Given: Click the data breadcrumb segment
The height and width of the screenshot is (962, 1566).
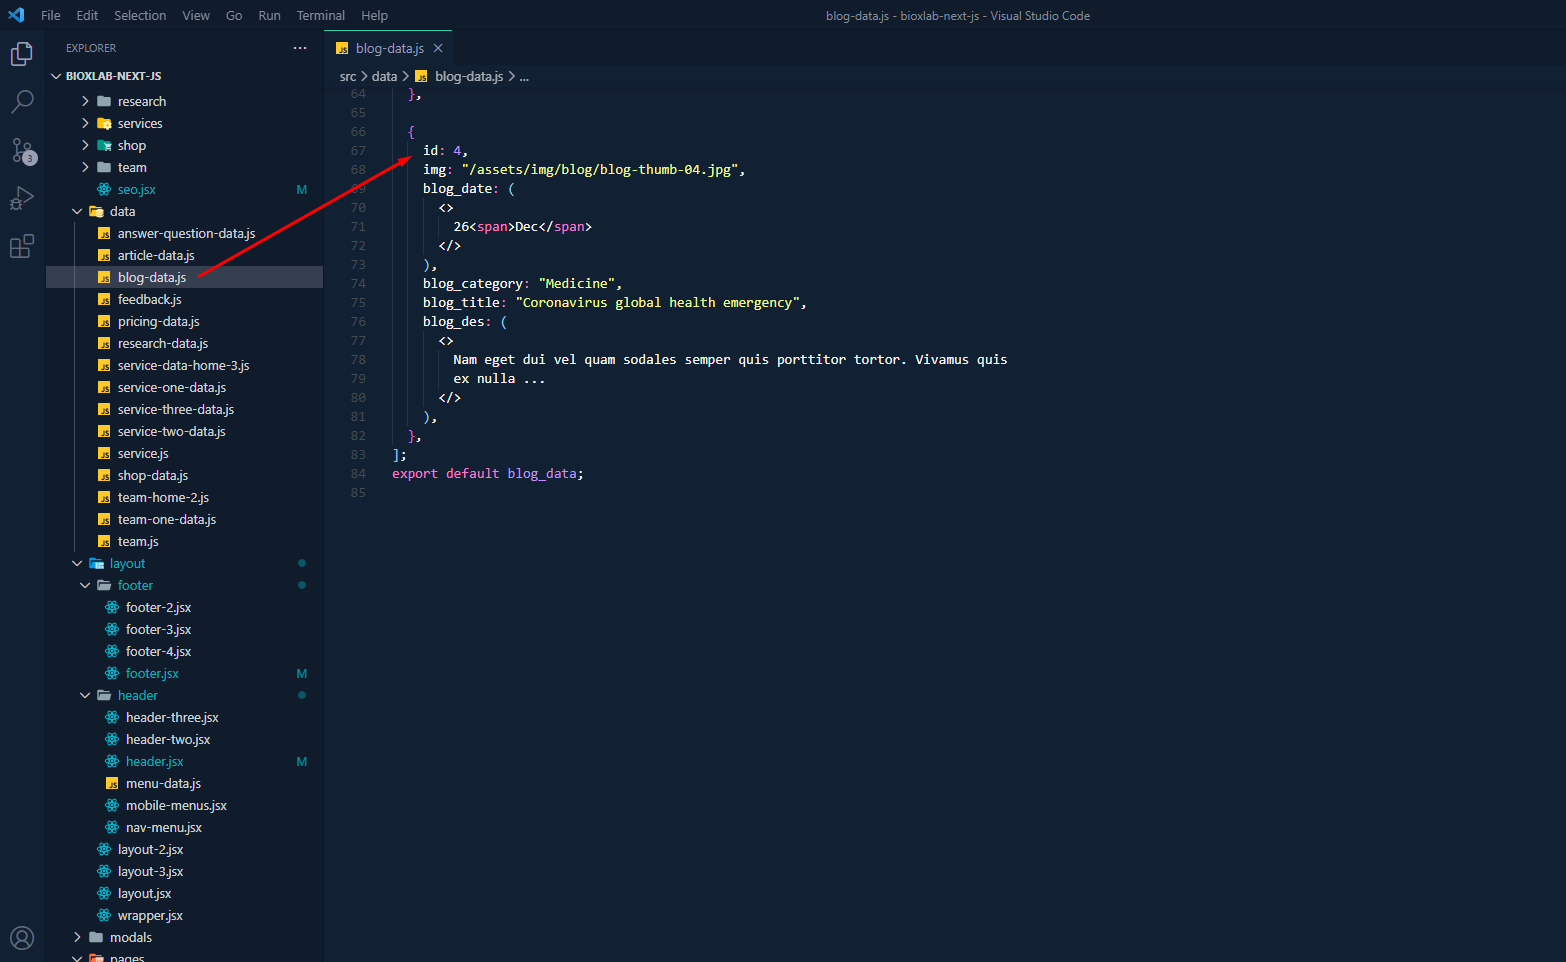Looking at the screenshot, I should point(384,76).
